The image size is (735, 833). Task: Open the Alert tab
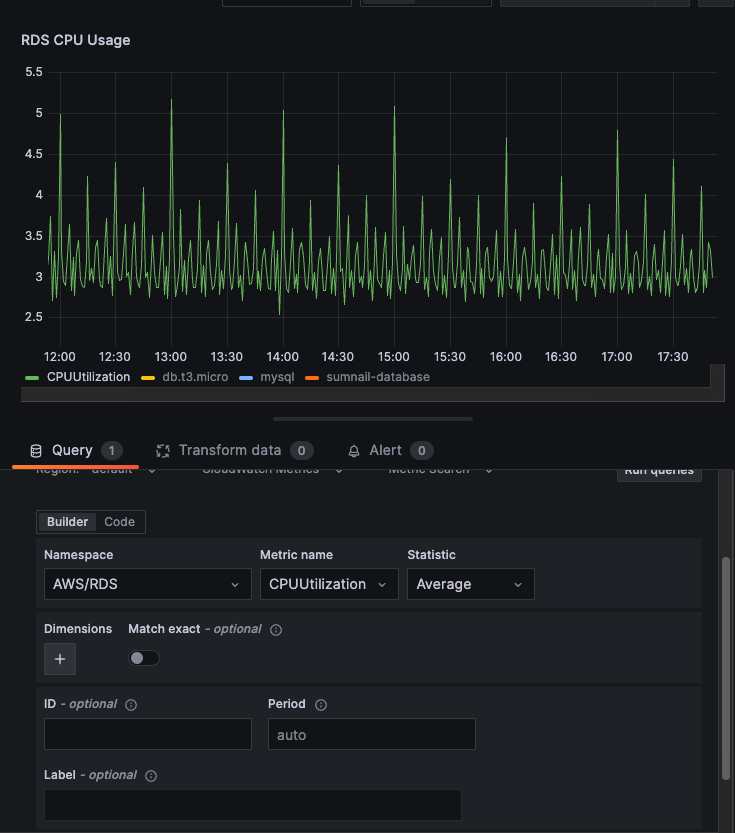click(390, 450)
